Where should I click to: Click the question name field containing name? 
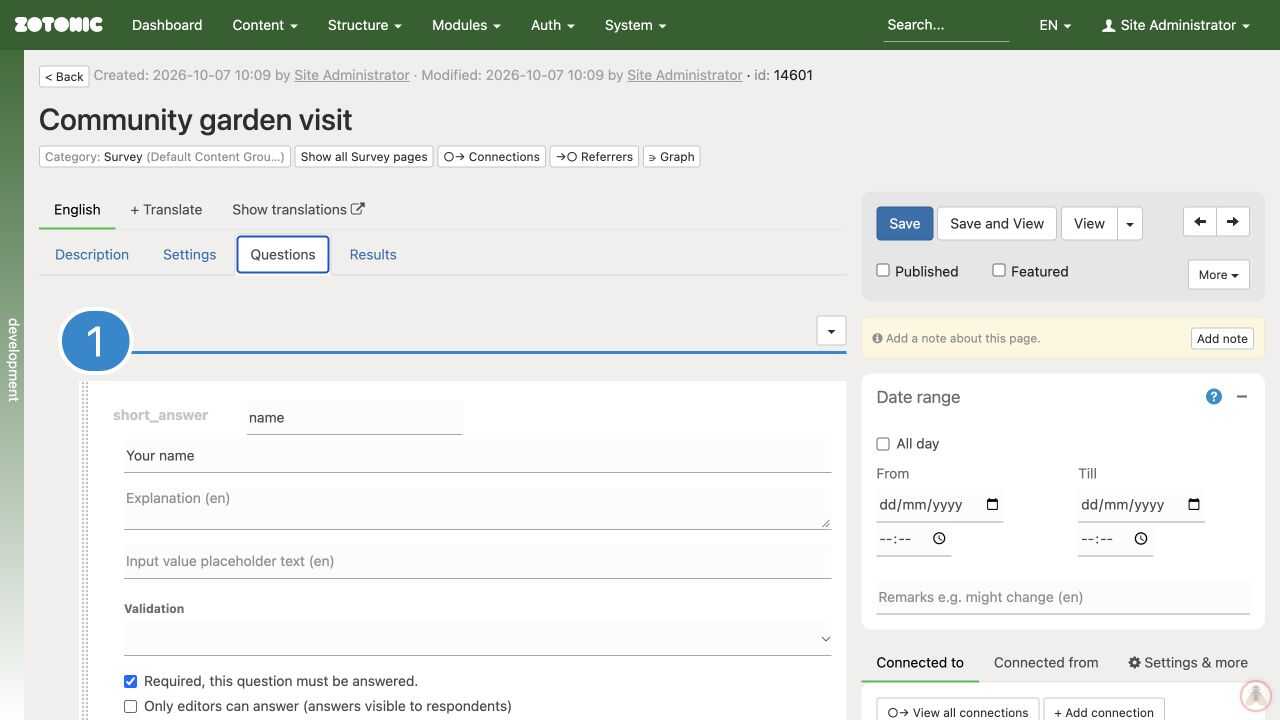point(355,417)
